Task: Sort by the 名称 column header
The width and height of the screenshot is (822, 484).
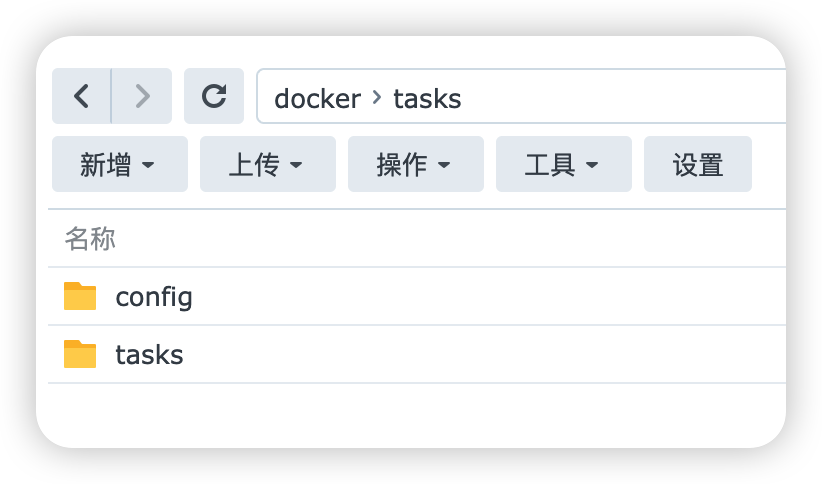Action: click(90, 238)
